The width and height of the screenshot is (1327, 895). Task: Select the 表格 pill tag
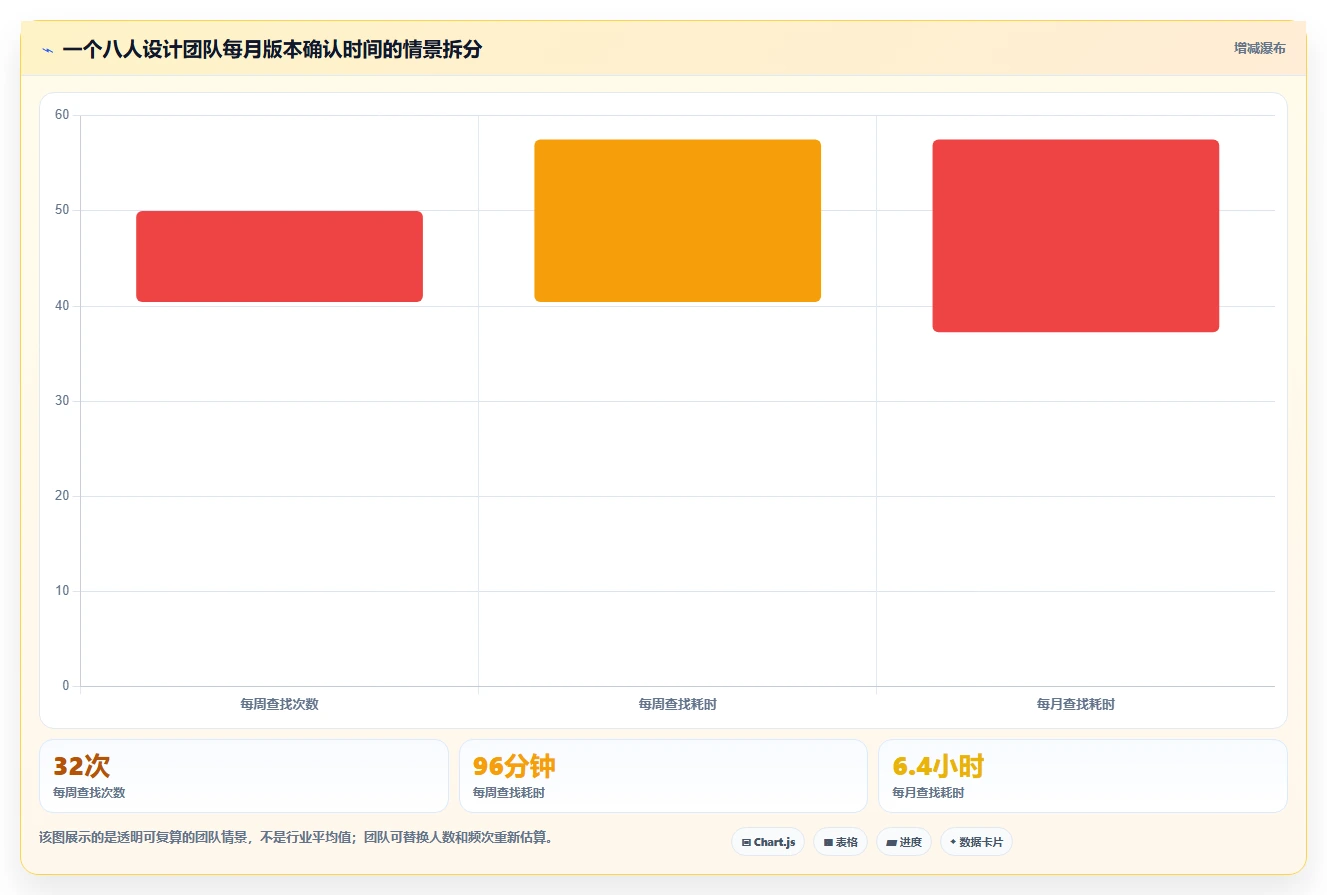pyautogui.click(x=840, y=842)
